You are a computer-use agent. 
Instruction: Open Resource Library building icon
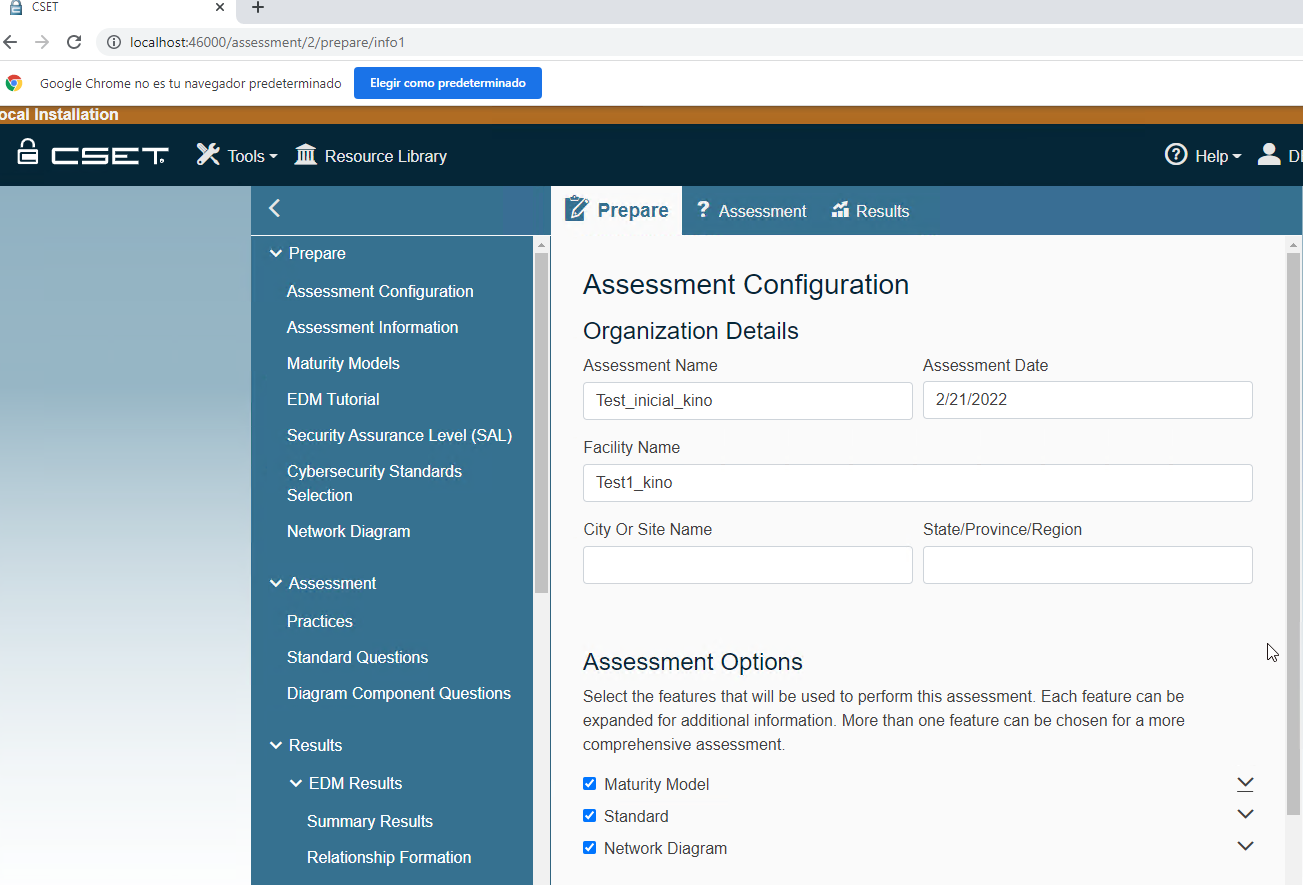[x=306, y=155]
